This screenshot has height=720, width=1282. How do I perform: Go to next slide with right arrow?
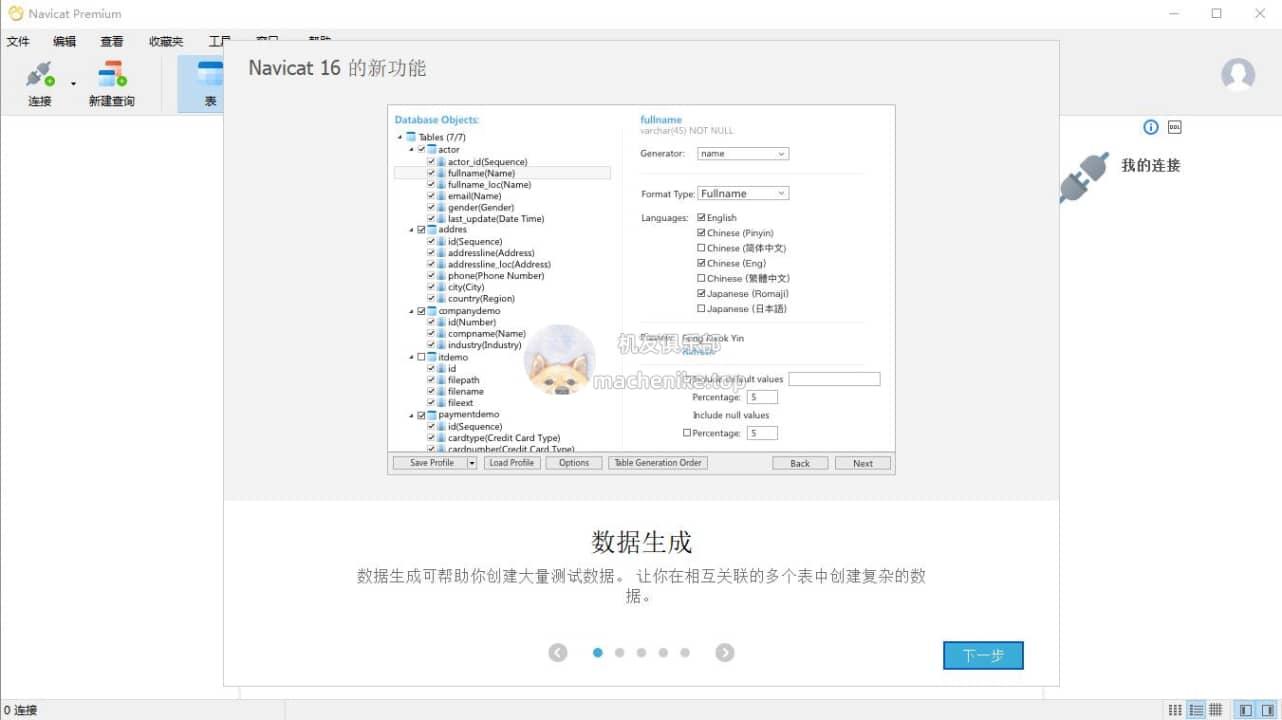(x=725, y=653)
